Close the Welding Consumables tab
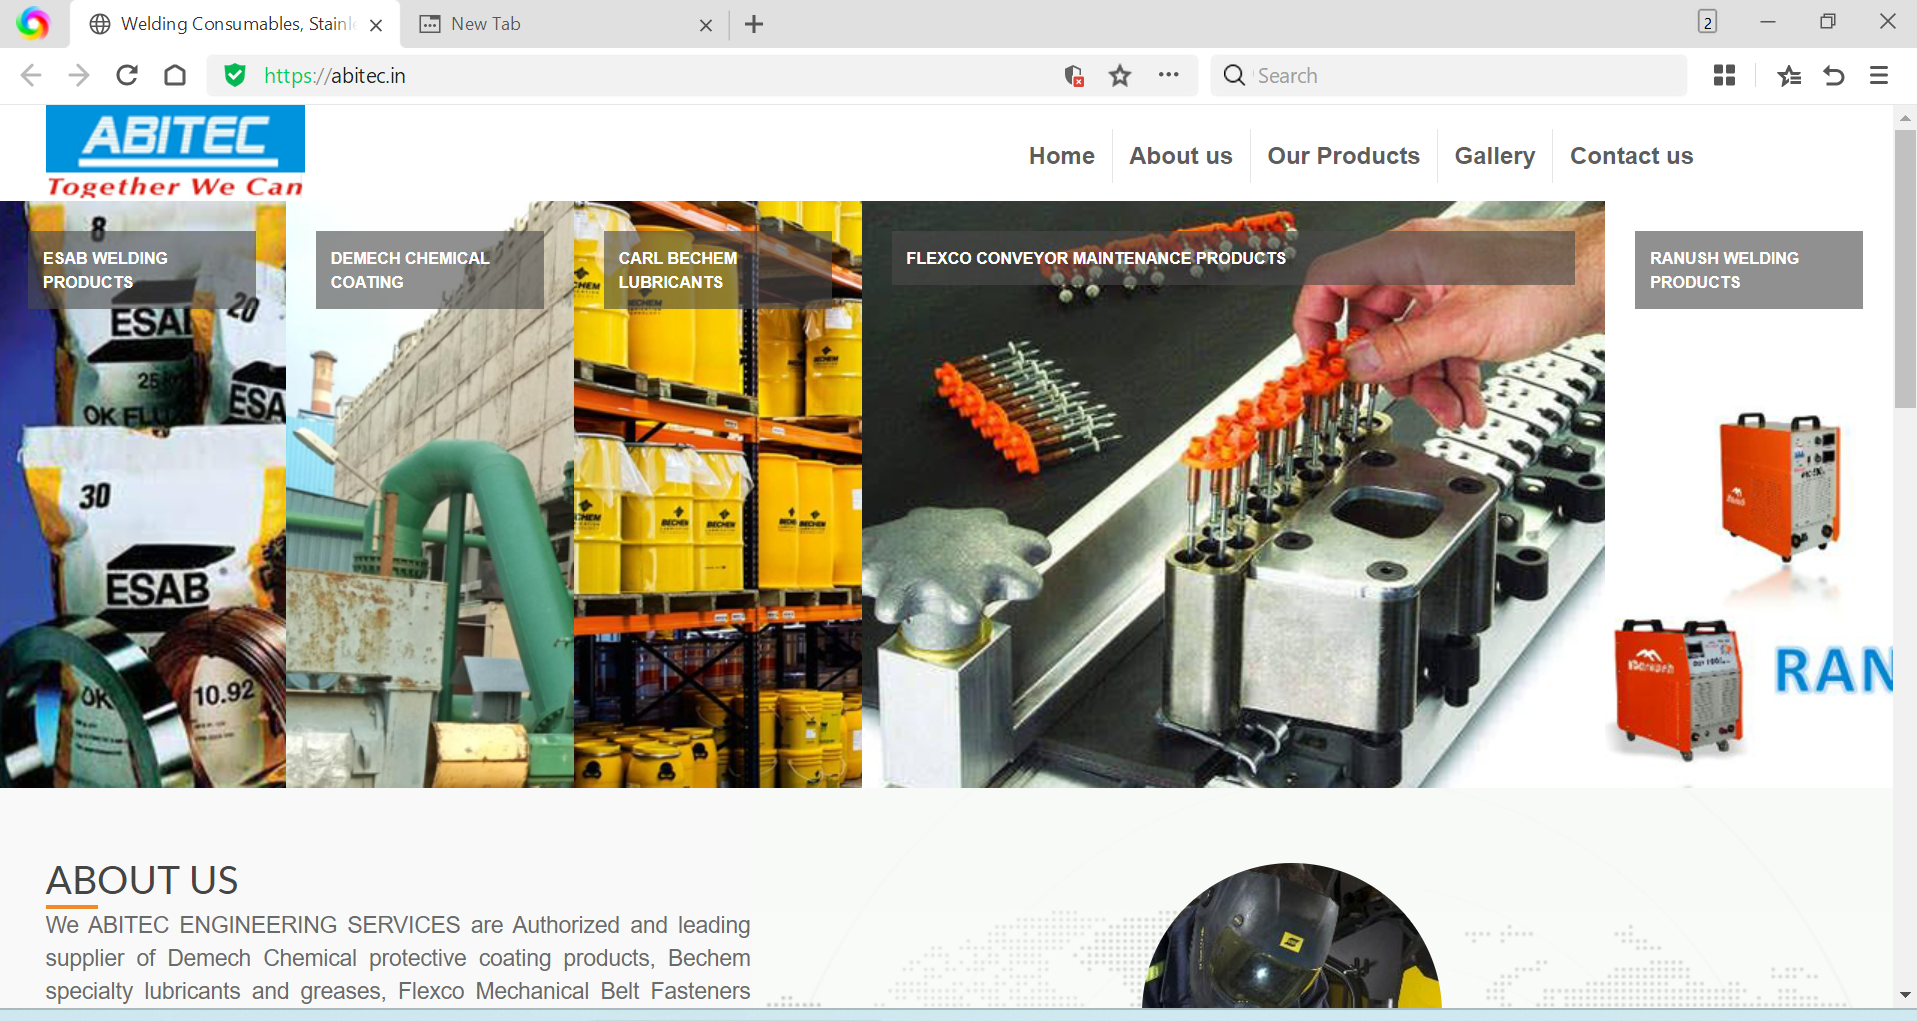 click(x=376, y=25)
